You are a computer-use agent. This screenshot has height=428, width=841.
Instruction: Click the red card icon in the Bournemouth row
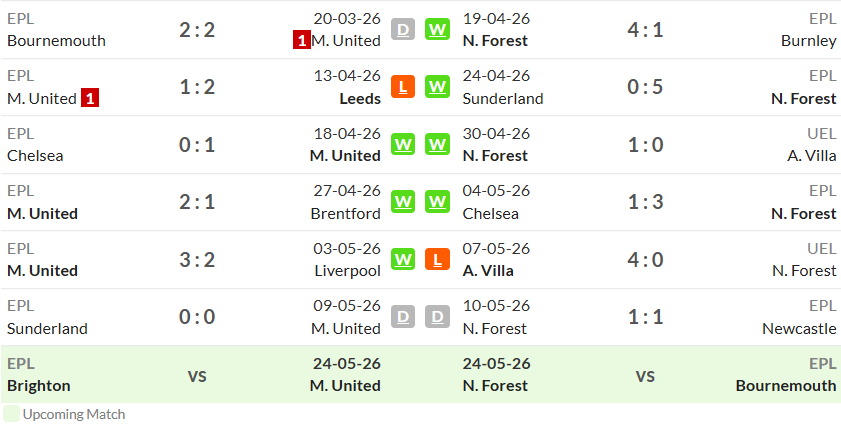click(x=301, y=41)
